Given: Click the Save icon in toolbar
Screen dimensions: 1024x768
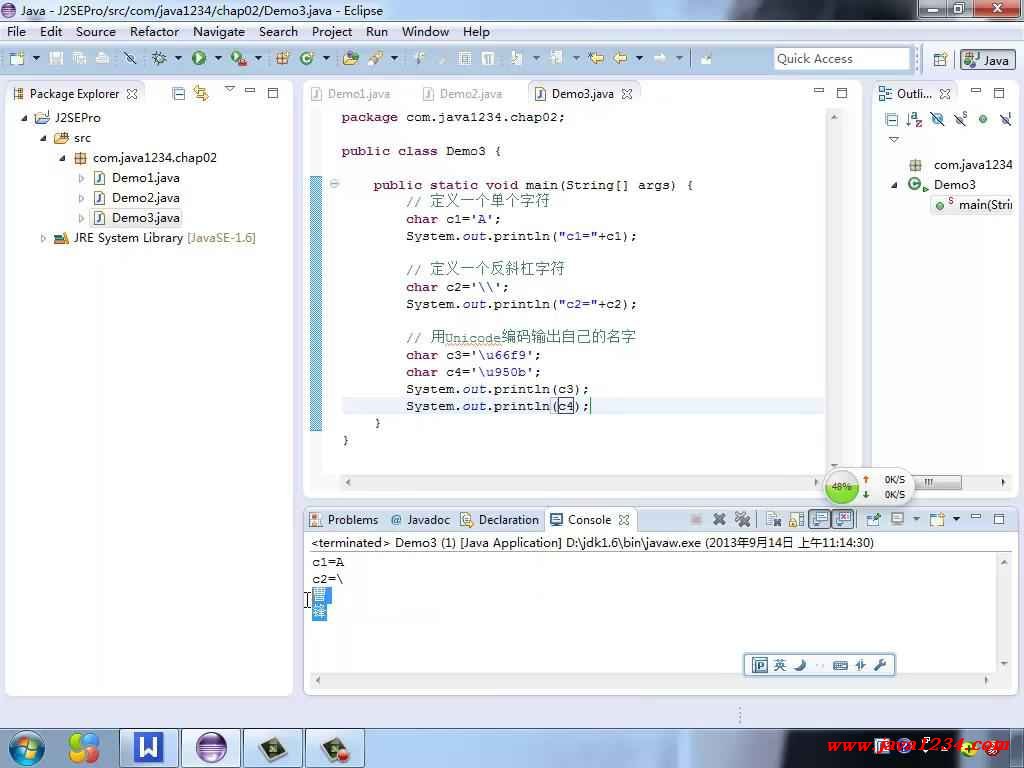Looking at the screenshot, I should tap(56, 59).
